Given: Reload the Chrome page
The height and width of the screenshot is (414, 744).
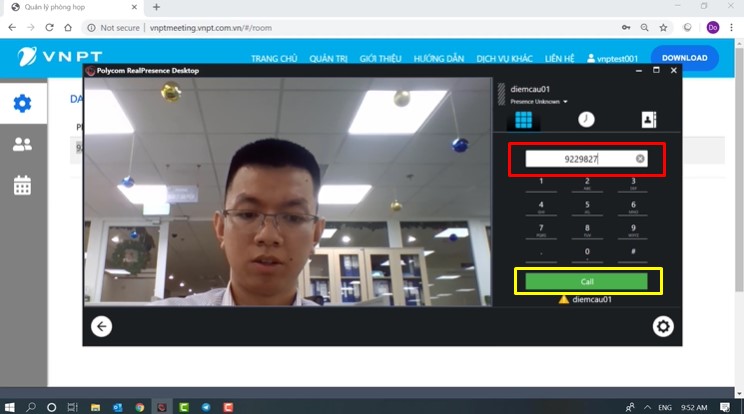Looking at the screenshot, I should pyautogui.click(x=49, y=28).
